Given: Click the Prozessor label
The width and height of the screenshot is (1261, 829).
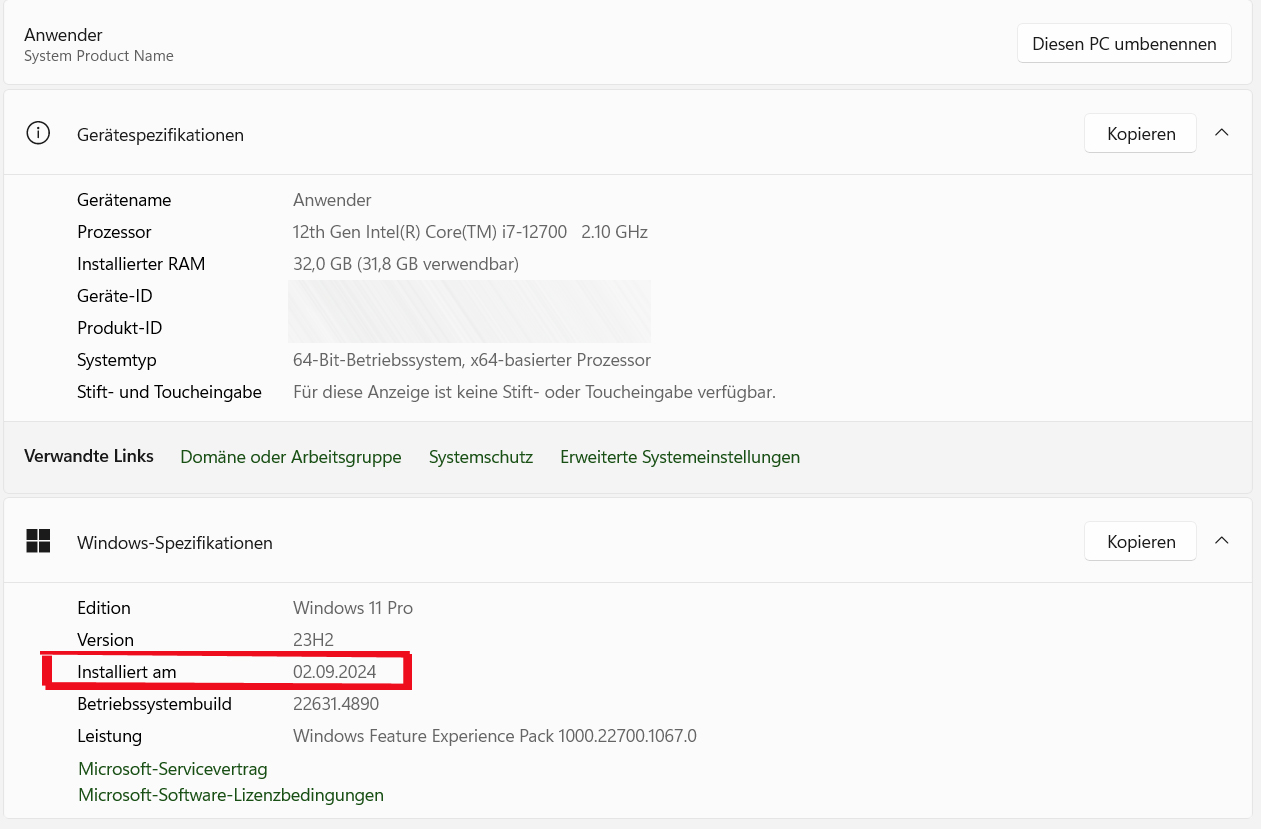Looking at the screenshot, I should coord(114,232).
